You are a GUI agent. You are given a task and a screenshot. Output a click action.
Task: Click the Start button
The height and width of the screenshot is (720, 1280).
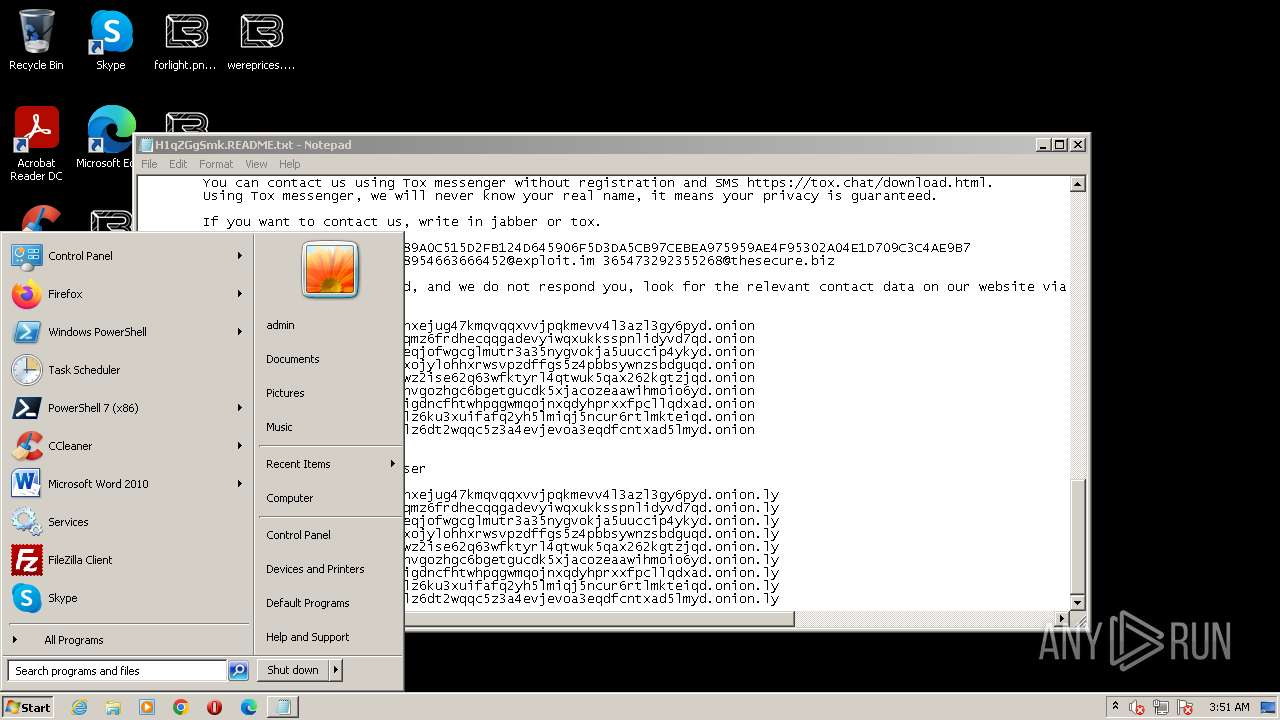pos(28,707)
